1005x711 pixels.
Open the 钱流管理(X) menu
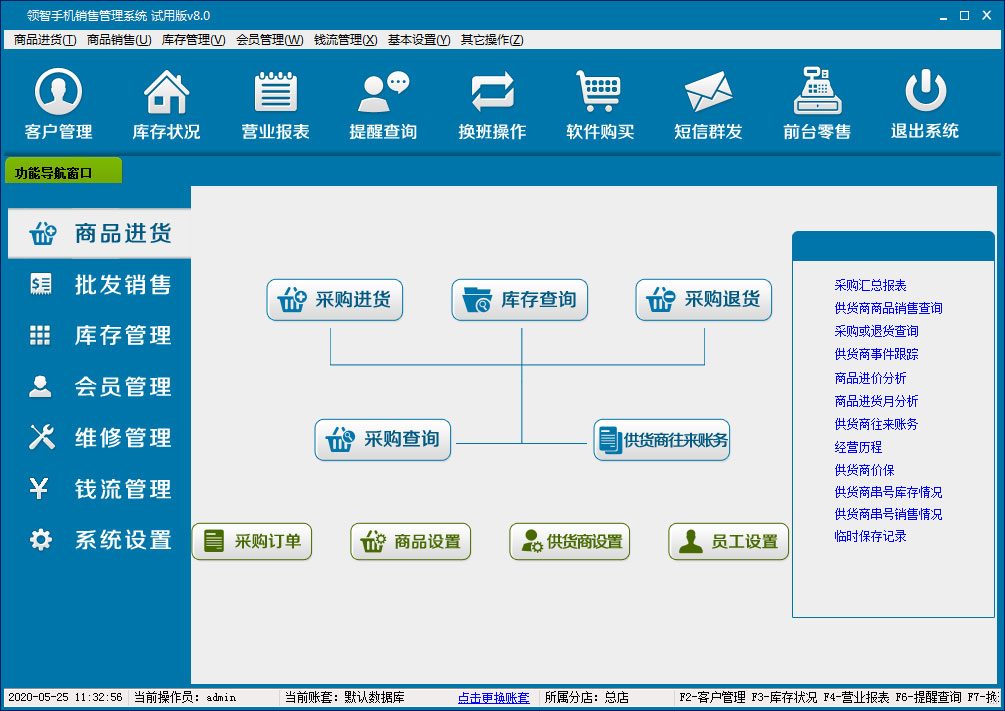coord(345,40)
